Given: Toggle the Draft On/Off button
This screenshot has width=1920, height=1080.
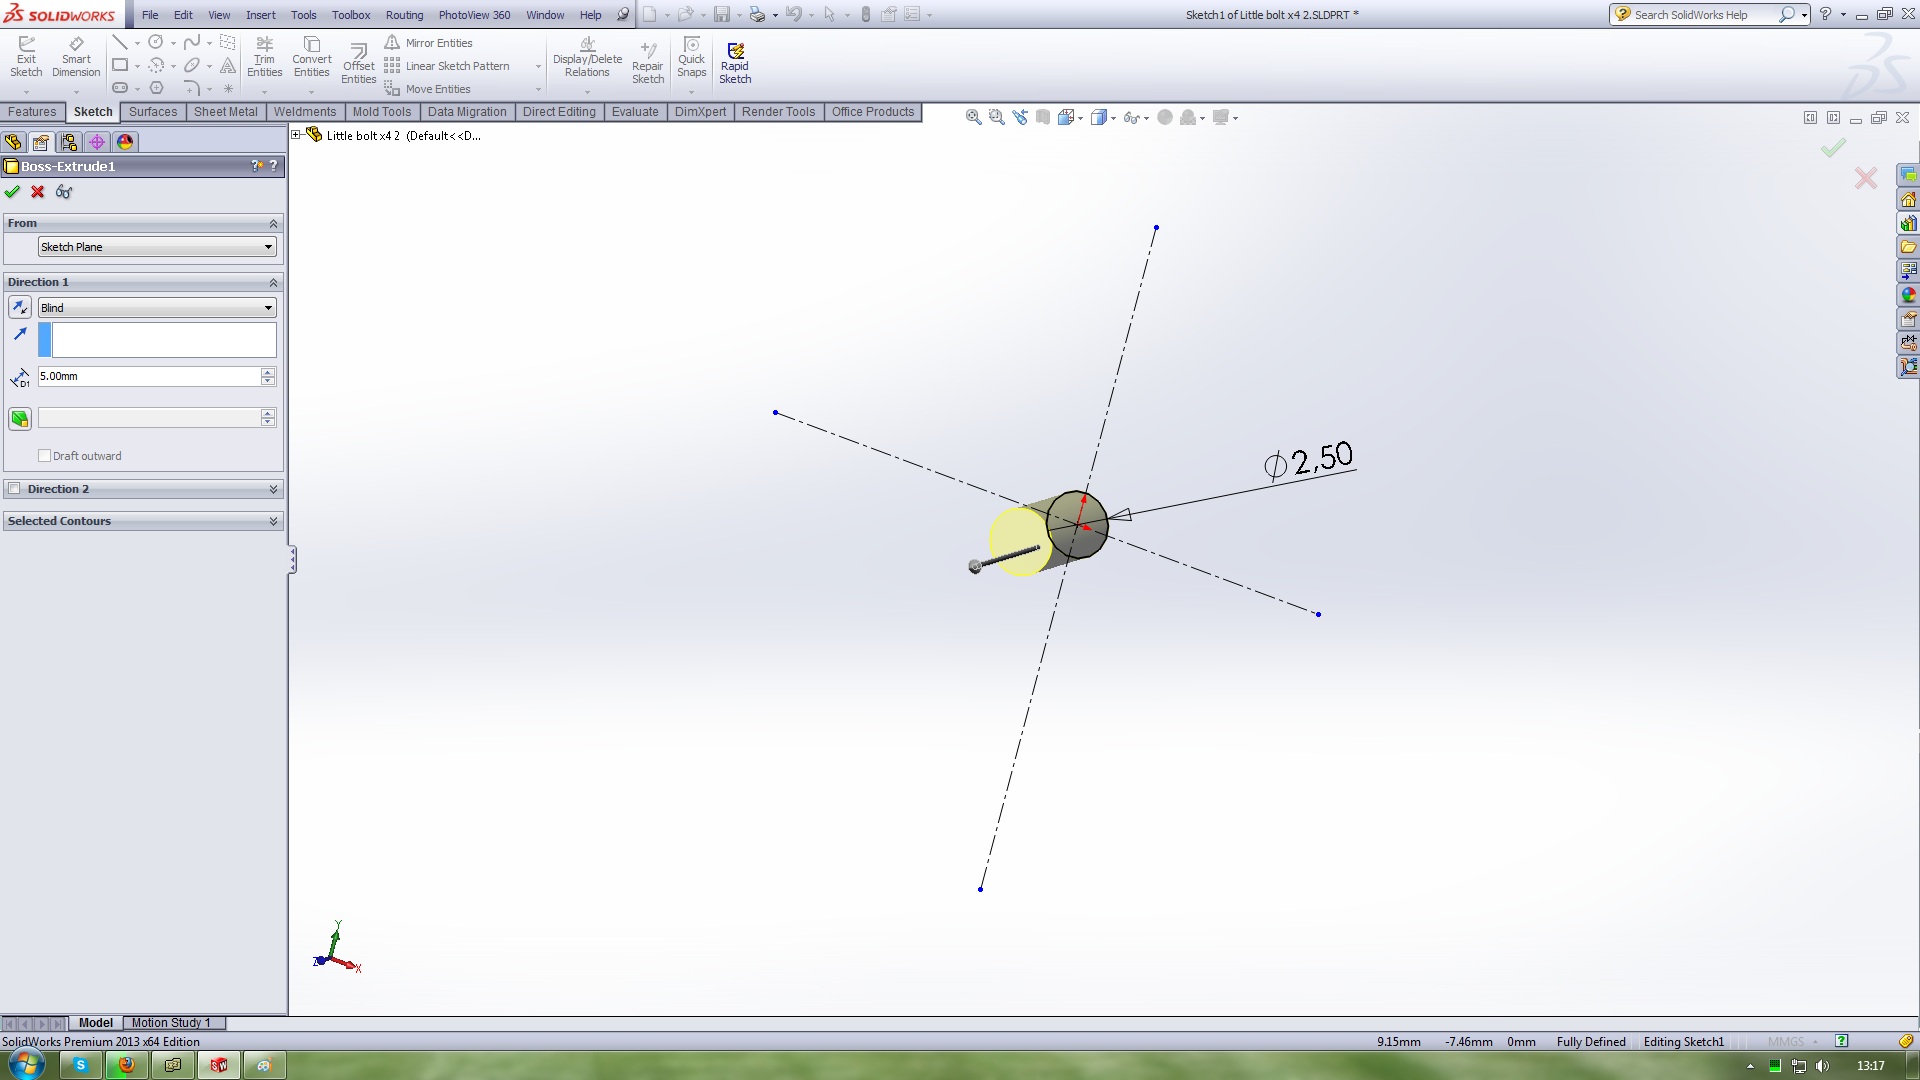Looking at the screenshot, I should 20,419.
